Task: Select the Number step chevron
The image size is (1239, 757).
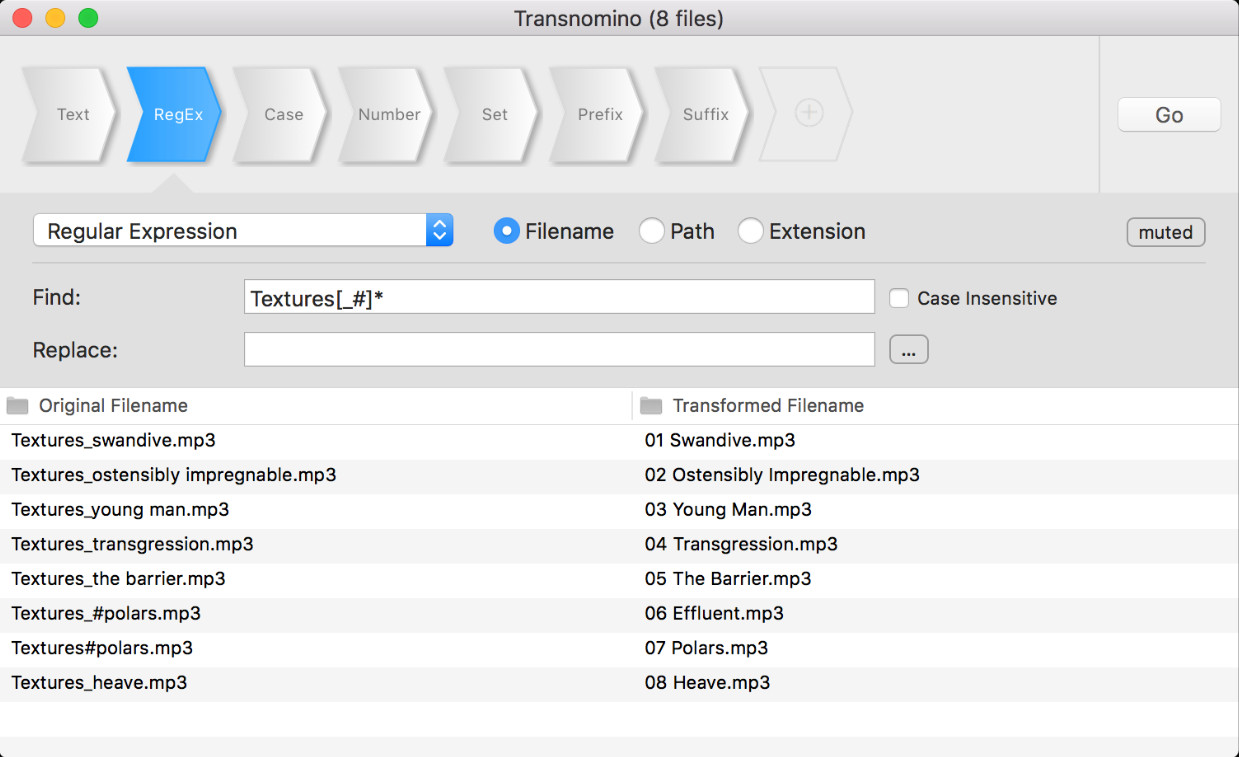Action: point(388,114)
